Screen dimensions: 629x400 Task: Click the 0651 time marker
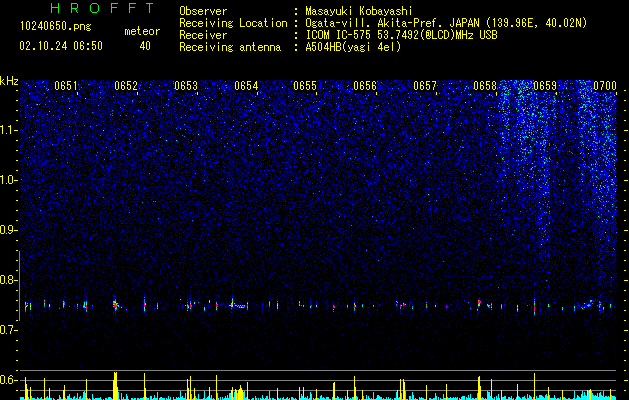click(66, 86)
